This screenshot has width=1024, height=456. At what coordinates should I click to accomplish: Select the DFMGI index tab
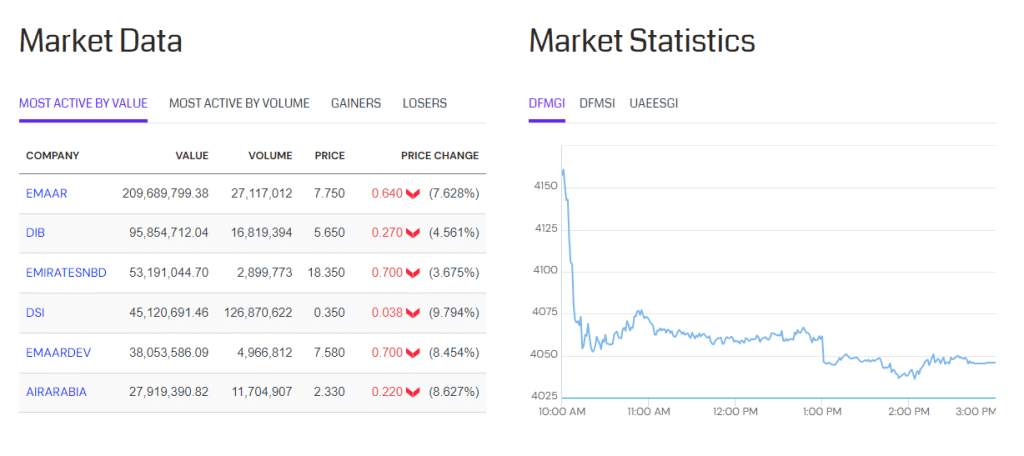click(x=547, y=103)
